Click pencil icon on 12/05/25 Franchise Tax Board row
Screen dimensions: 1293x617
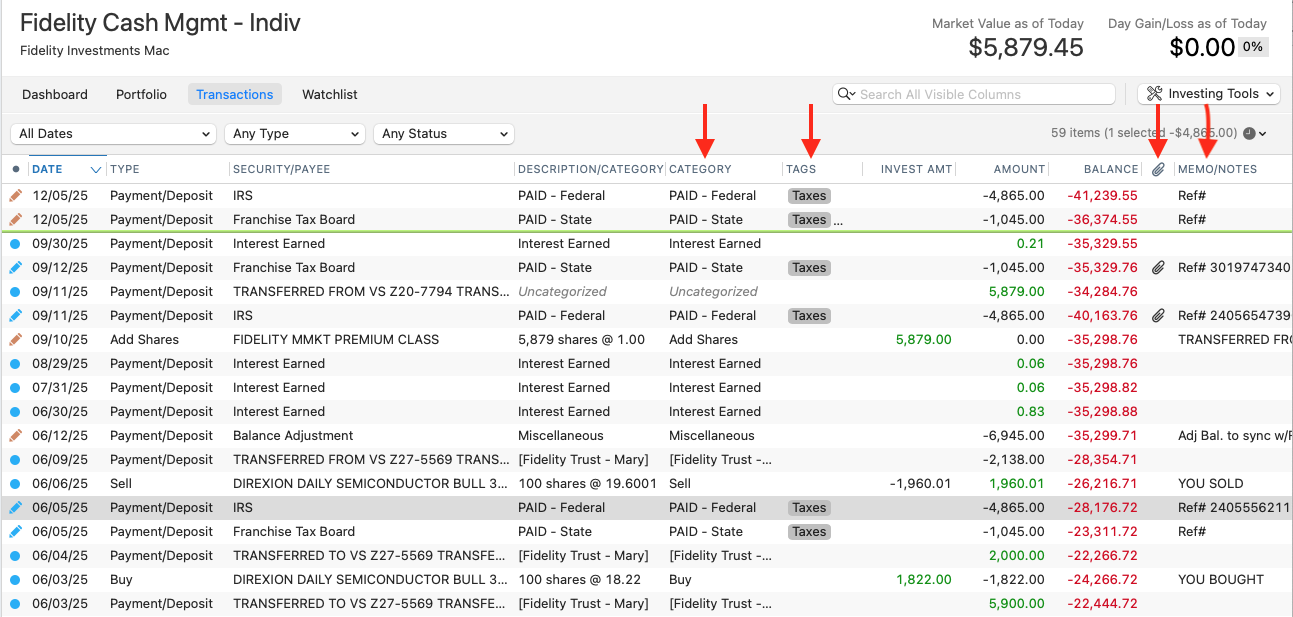[x=15, y=220]
